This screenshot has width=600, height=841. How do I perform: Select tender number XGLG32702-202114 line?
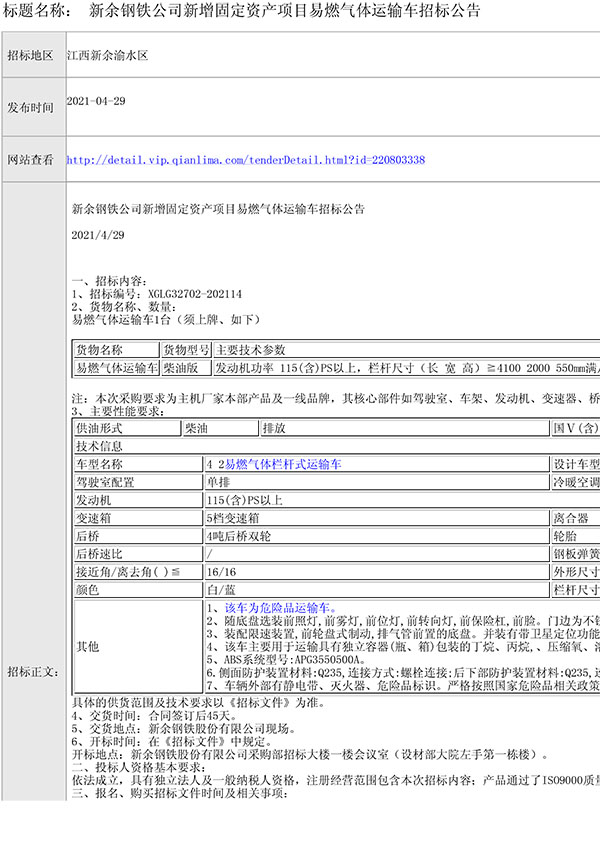(x=157, y=294)
